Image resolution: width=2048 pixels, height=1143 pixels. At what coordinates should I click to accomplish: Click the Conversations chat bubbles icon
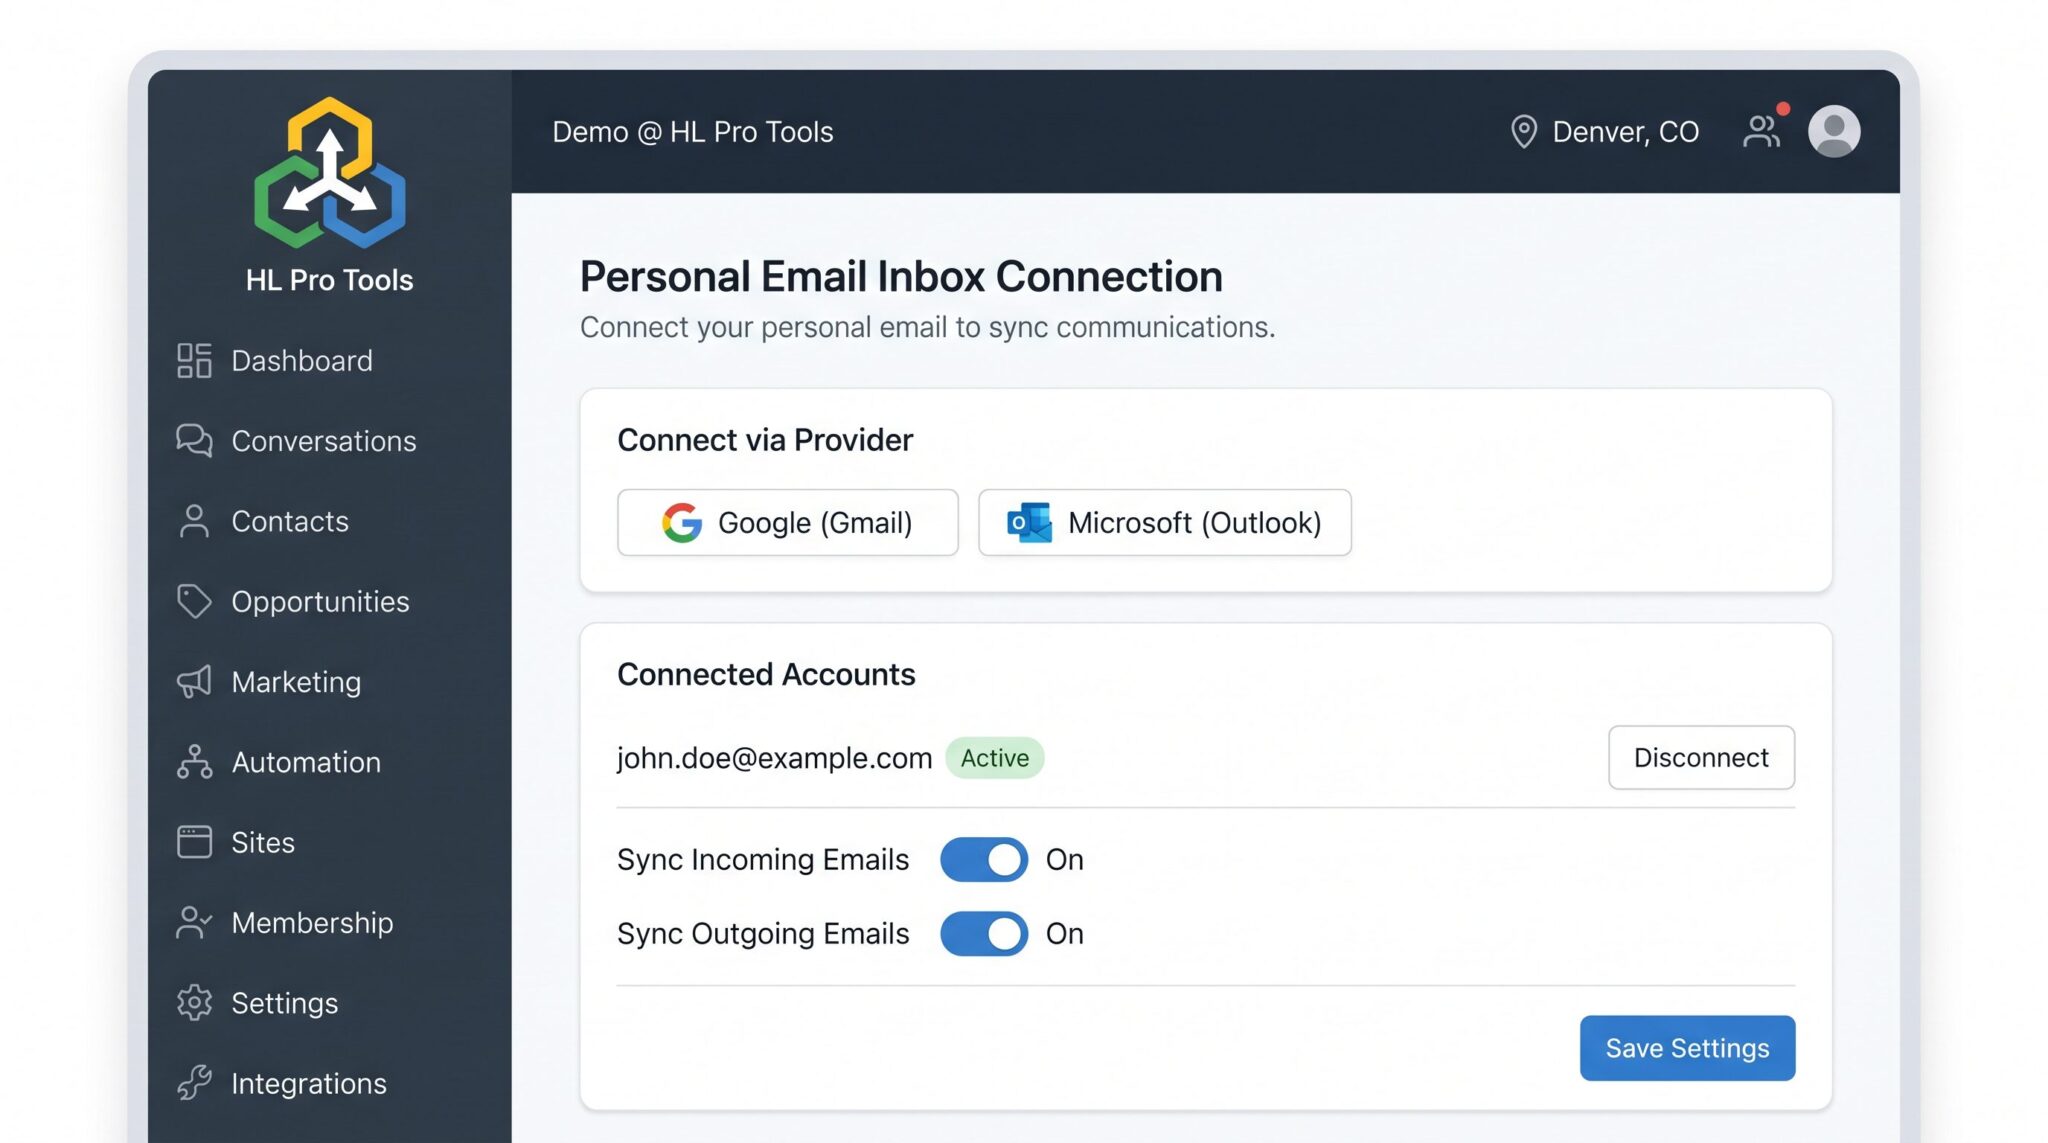click(x=194, y=441)
